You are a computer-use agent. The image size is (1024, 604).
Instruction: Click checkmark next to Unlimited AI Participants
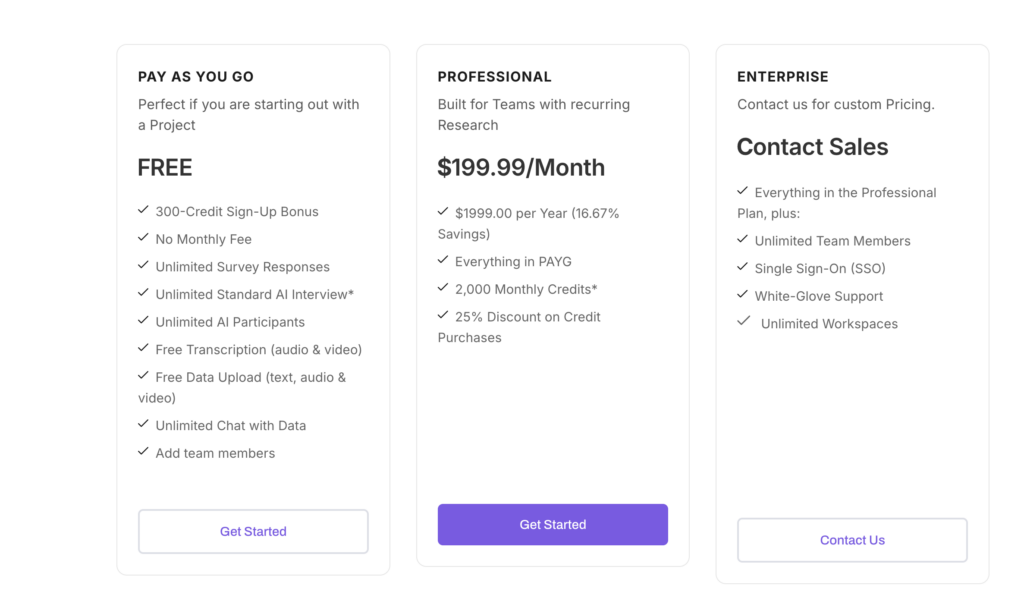tap(143, 320)
